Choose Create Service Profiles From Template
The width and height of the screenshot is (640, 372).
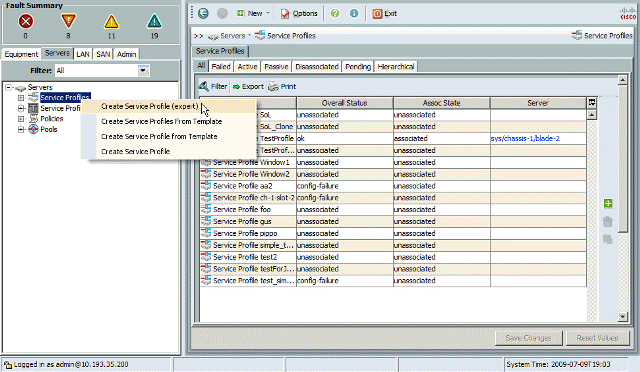point(168,121)
